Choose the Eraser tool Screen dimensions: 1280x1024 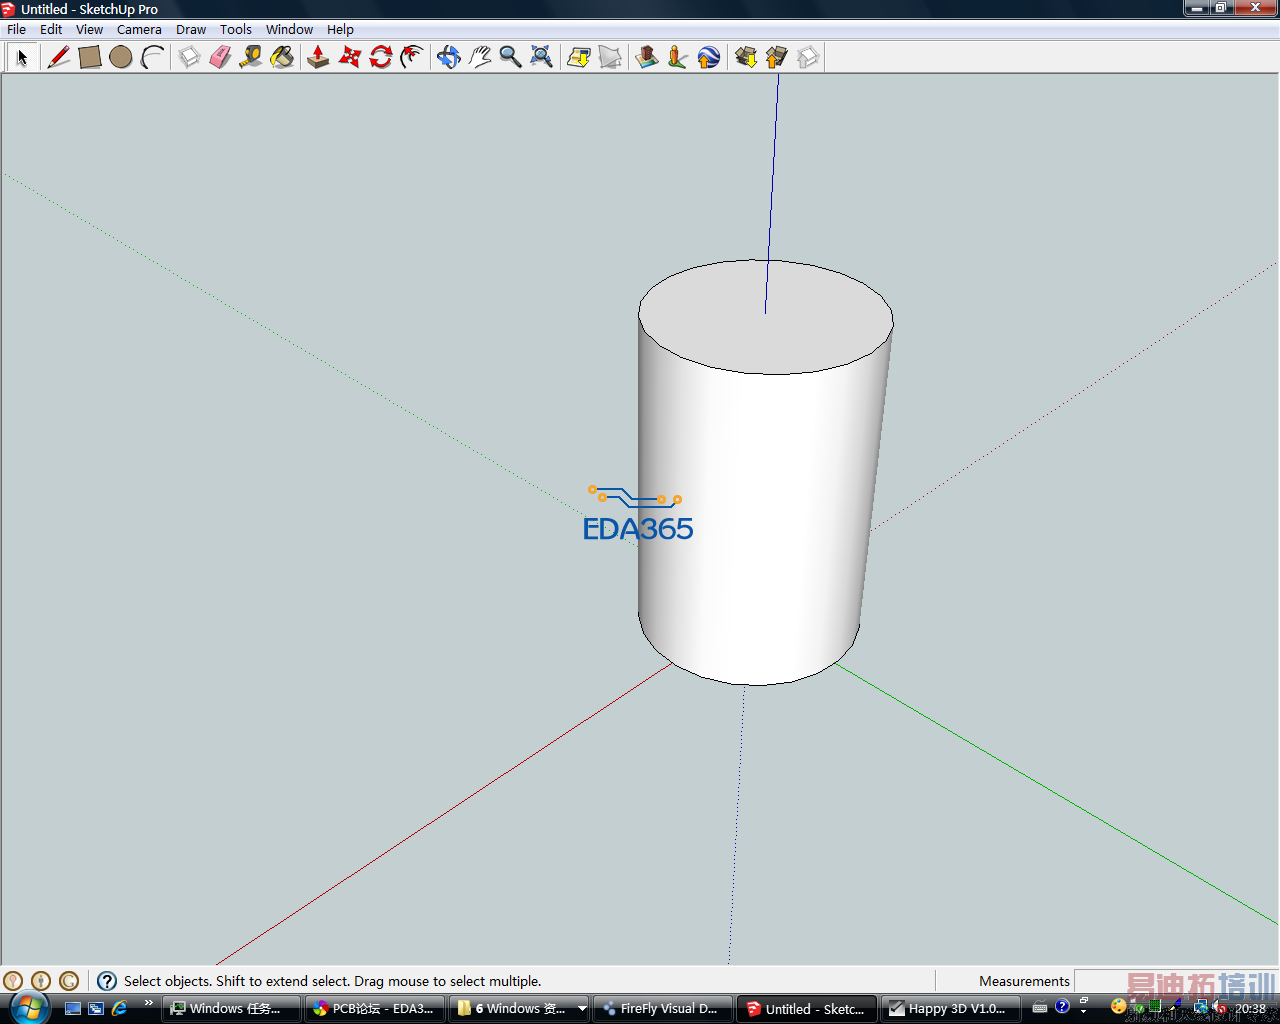tap(220, 57)
